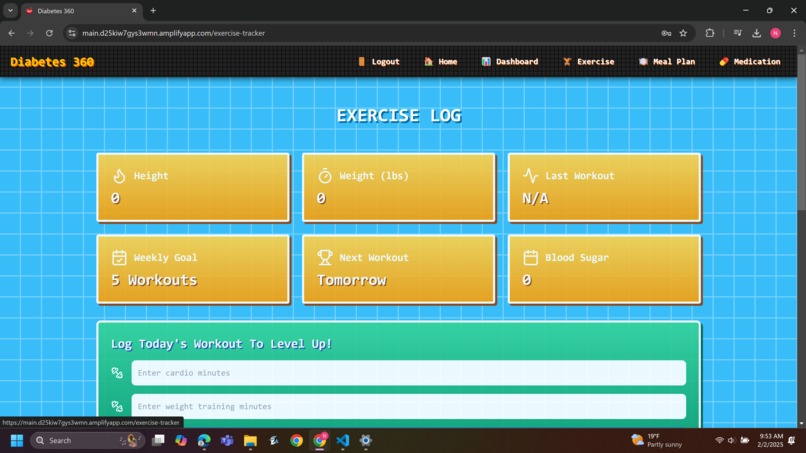Click the site information icon in address bar
Image resolution: width=806 pixels, height=453 pixels.
coord(72,33)
